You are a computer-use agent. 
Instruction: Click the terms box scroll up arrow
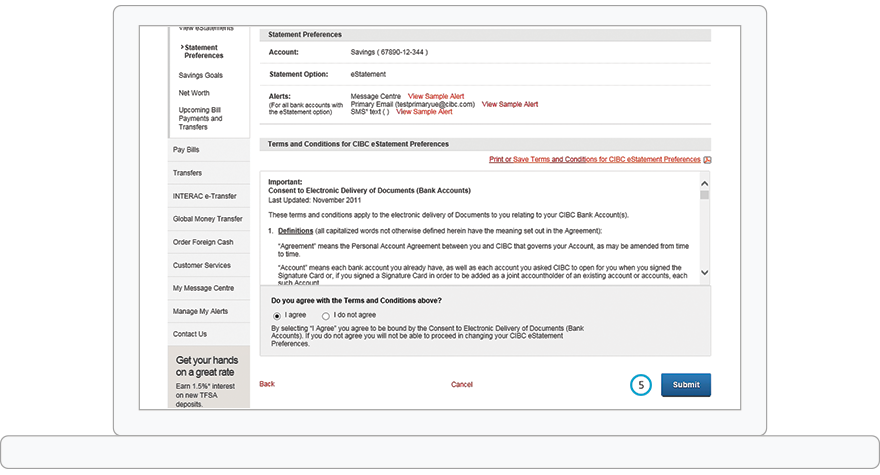(704, 184)
